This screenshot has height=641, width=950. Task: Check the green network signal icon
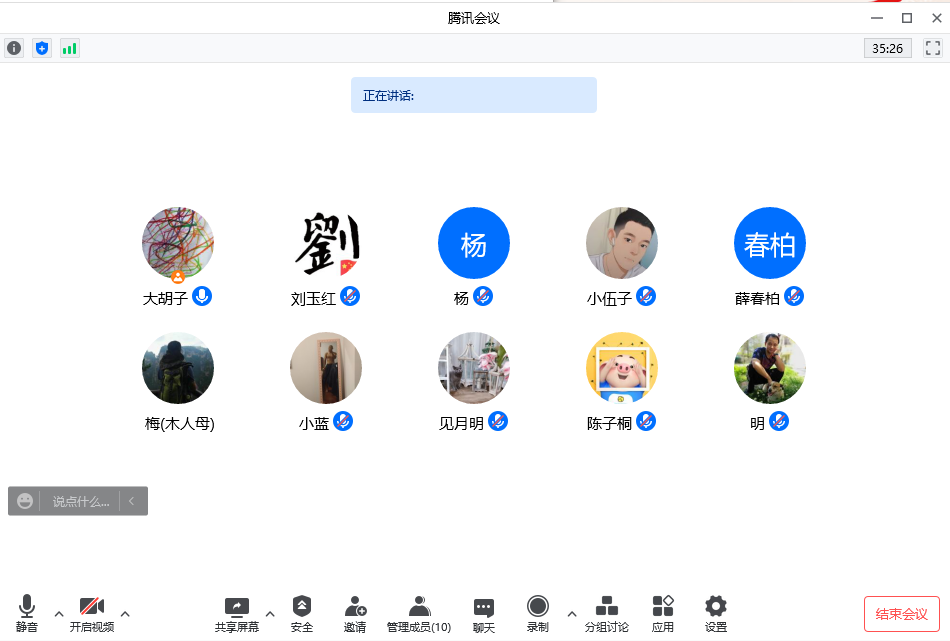pyautogui.click(x=69, y=48)
